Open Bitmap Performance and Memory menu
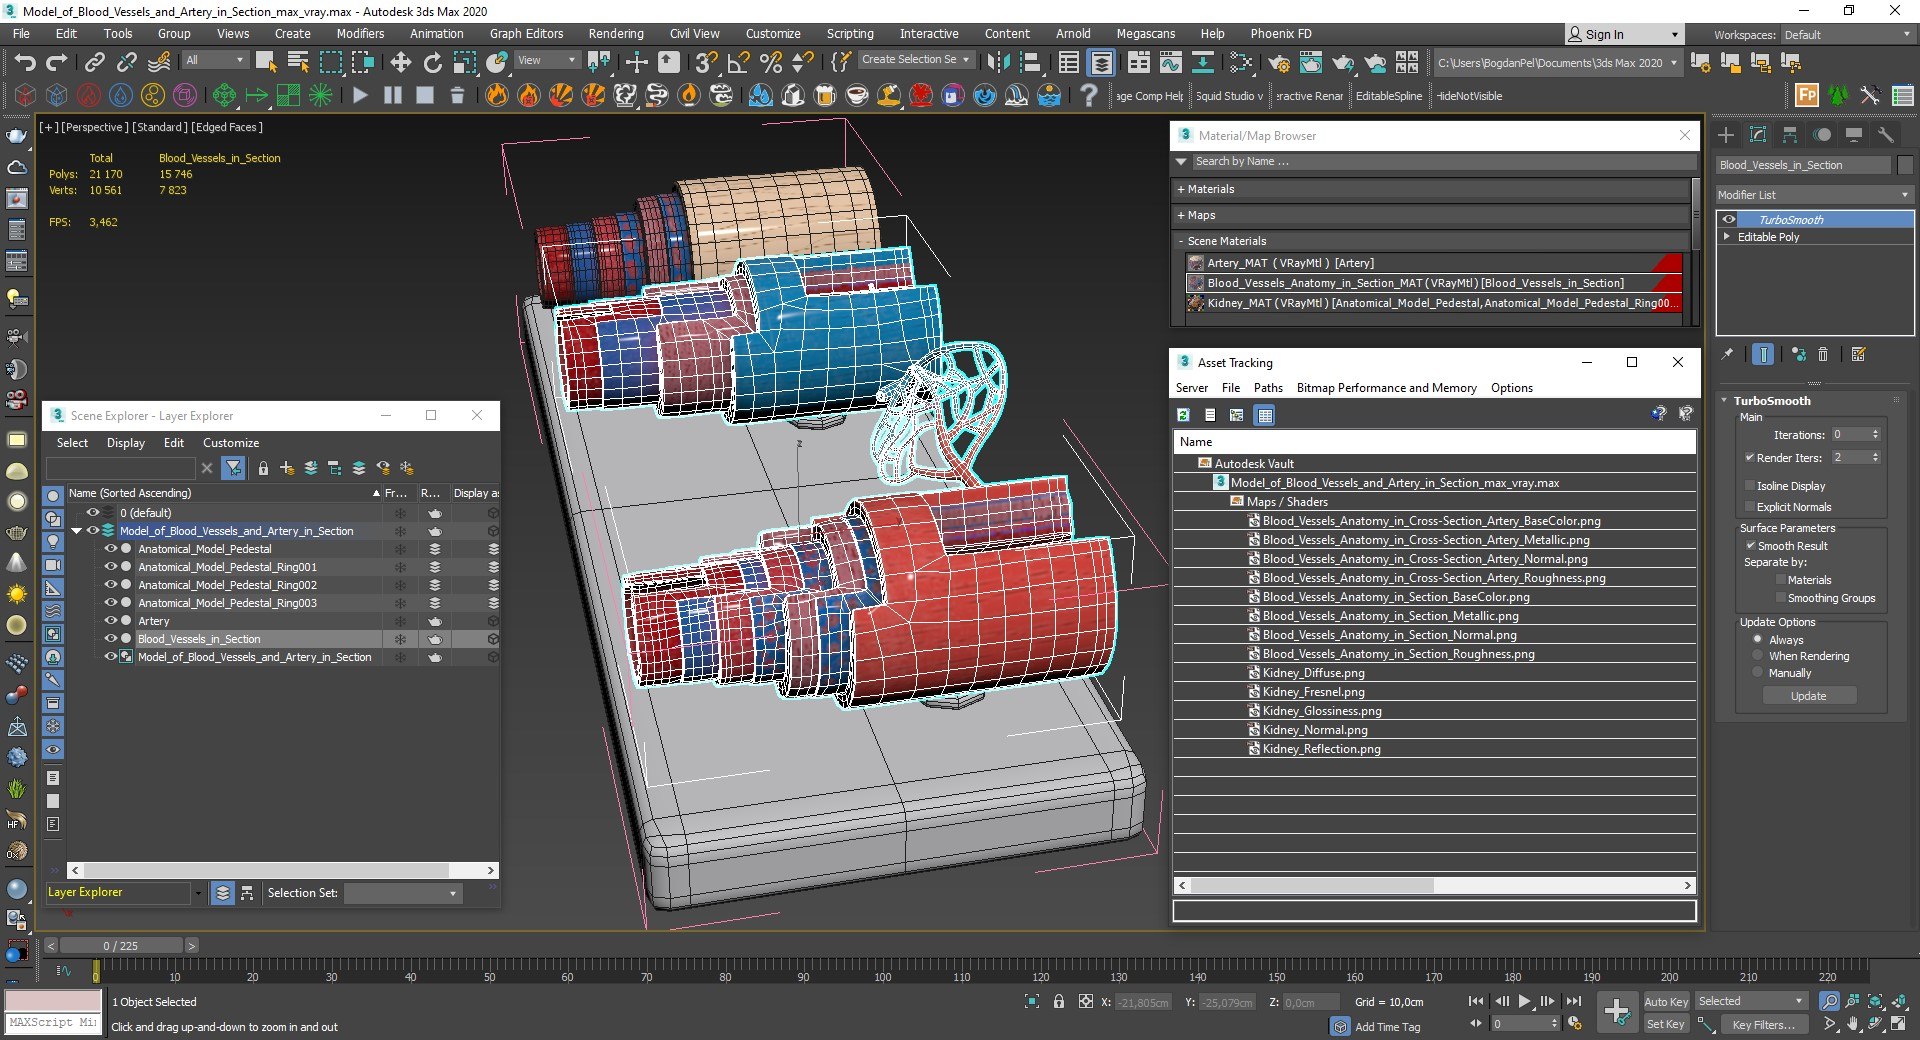 click(x=1386, y=388)
